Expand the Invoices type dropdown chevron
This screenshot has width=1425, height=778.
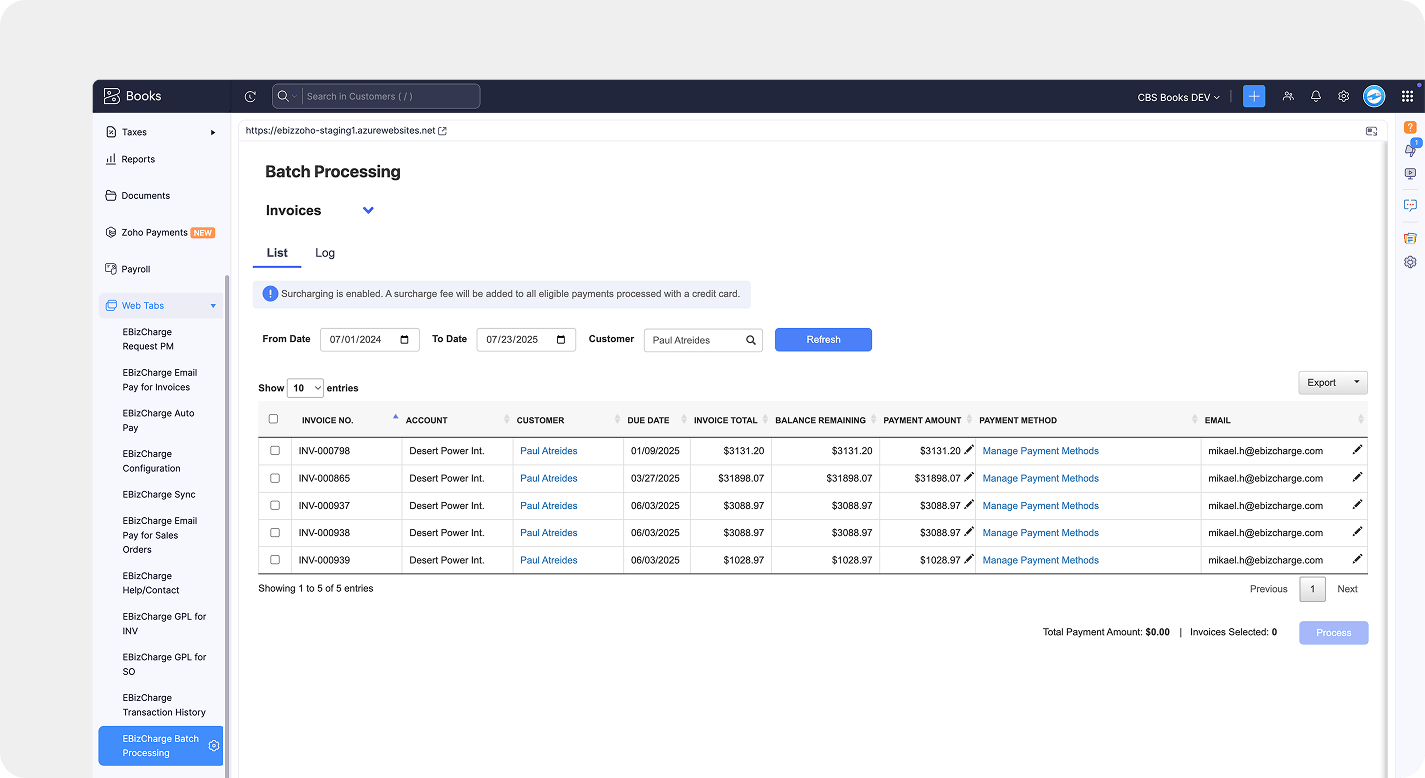tap(368, 210)
